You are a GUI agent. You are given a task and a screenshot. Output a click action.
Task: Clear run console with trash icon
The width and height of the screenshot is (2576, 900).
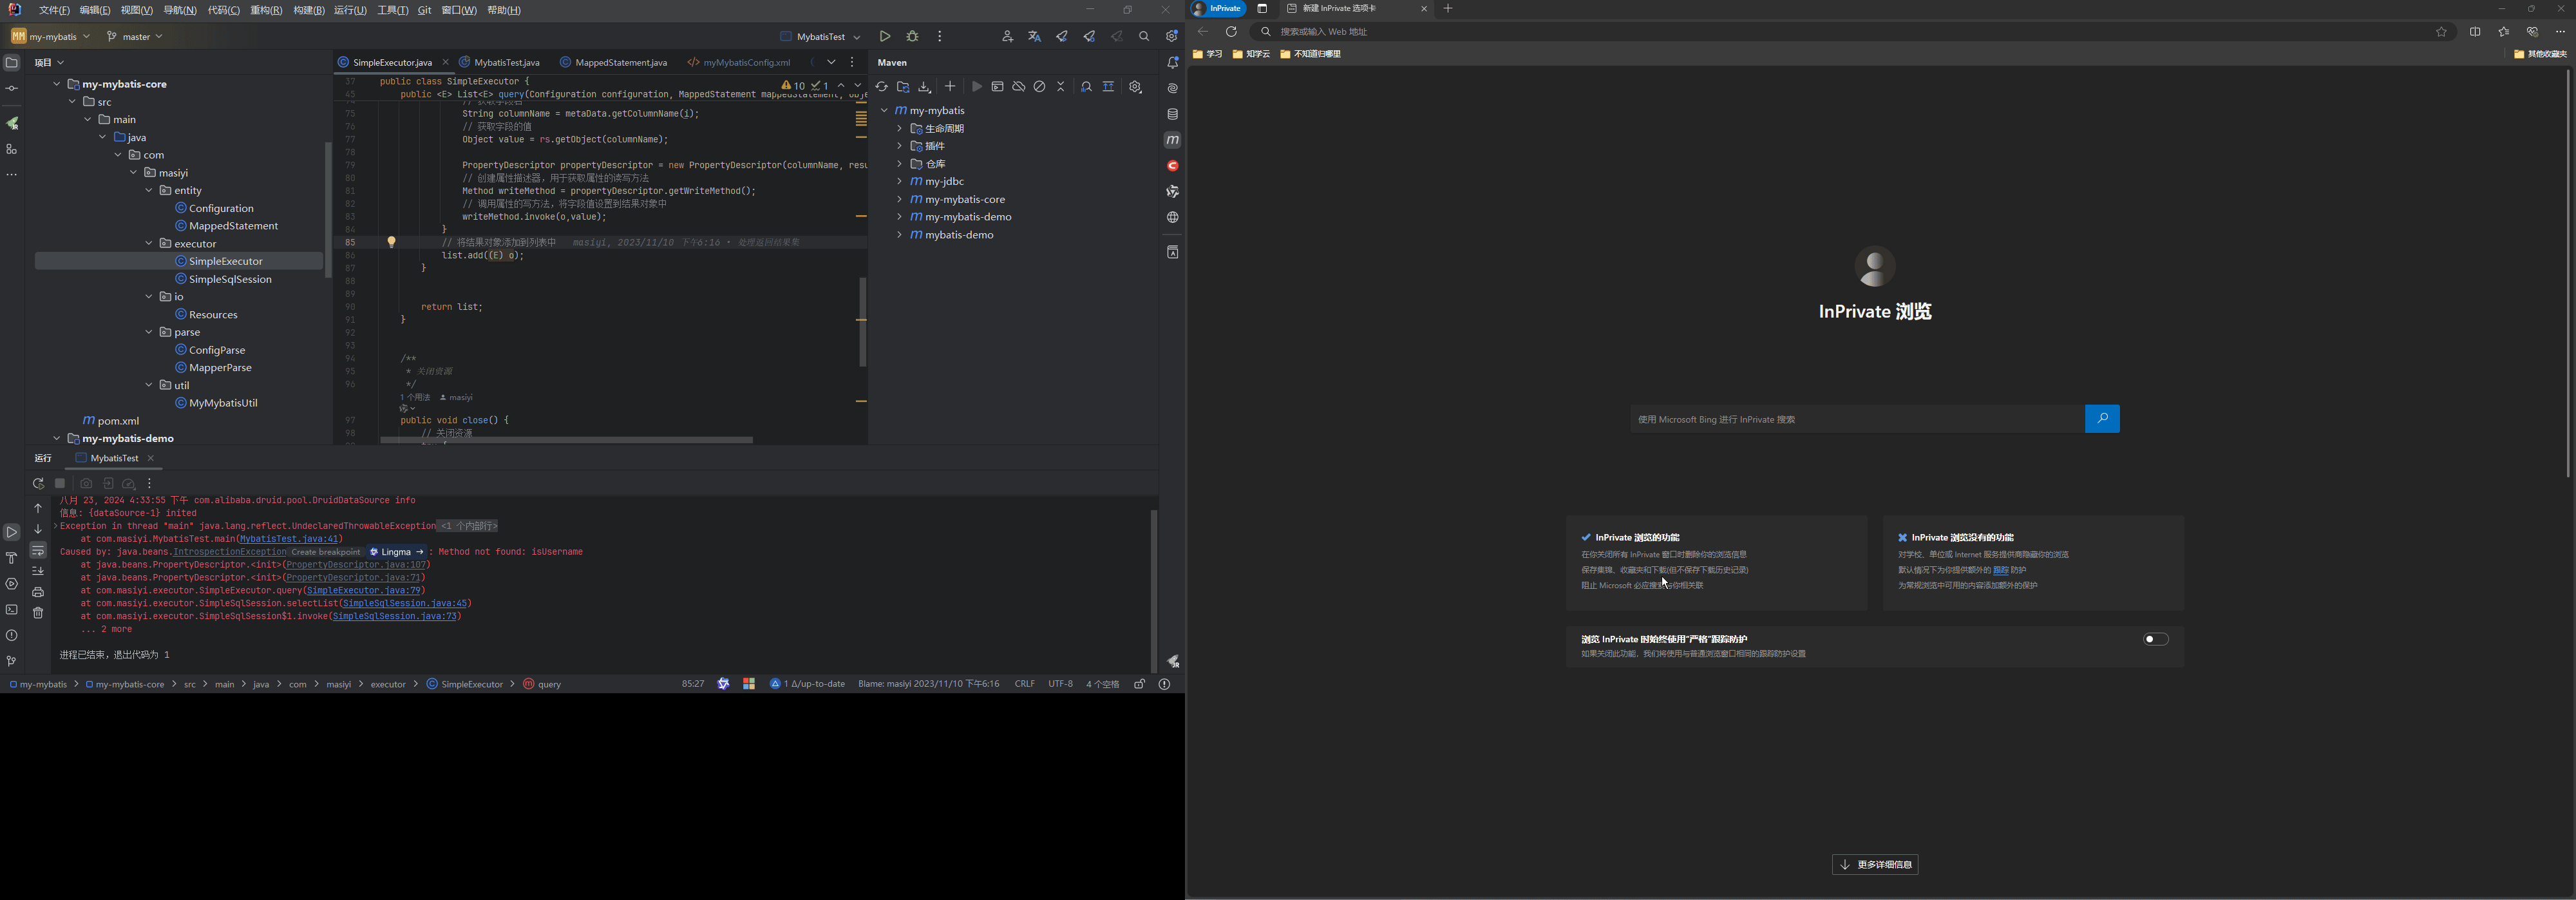tap(38, 613)
